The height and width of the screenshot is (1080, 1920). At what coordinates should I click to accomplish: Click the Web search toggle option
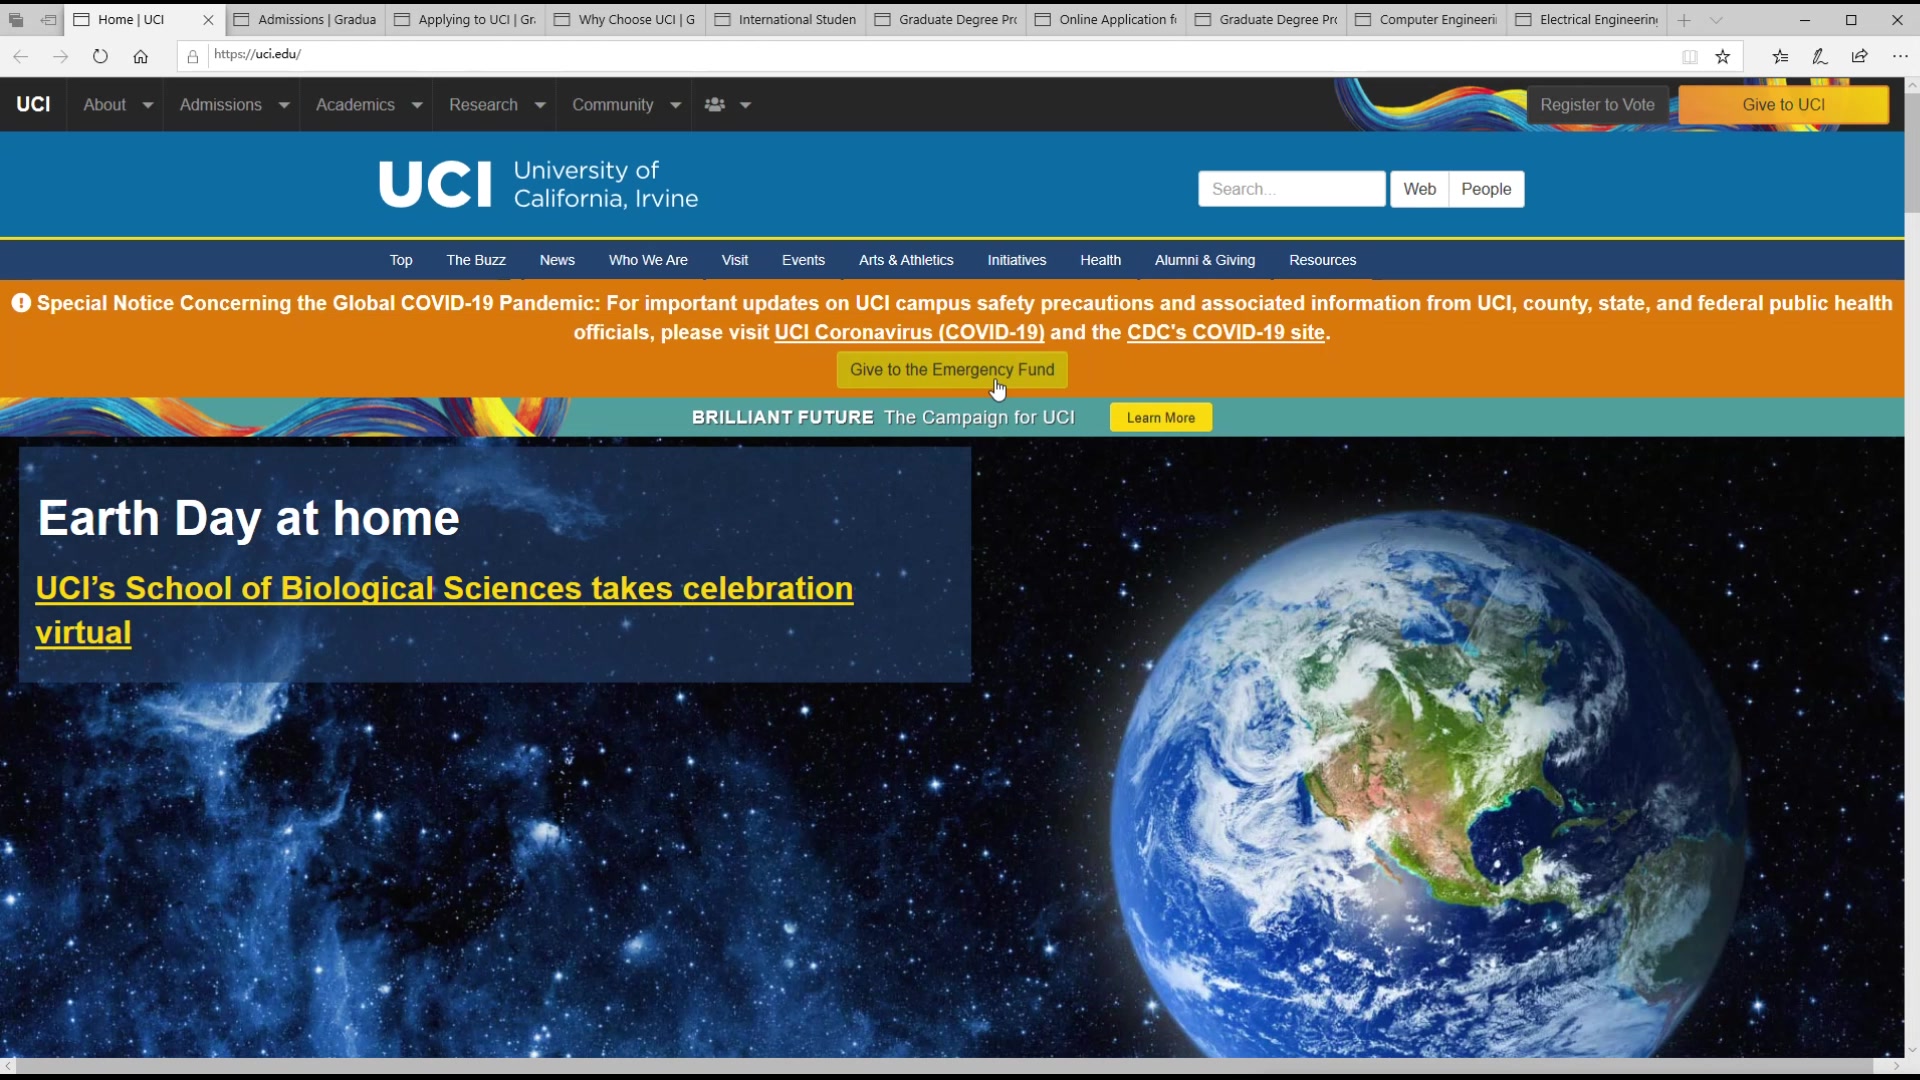(x=1420, y=189)
